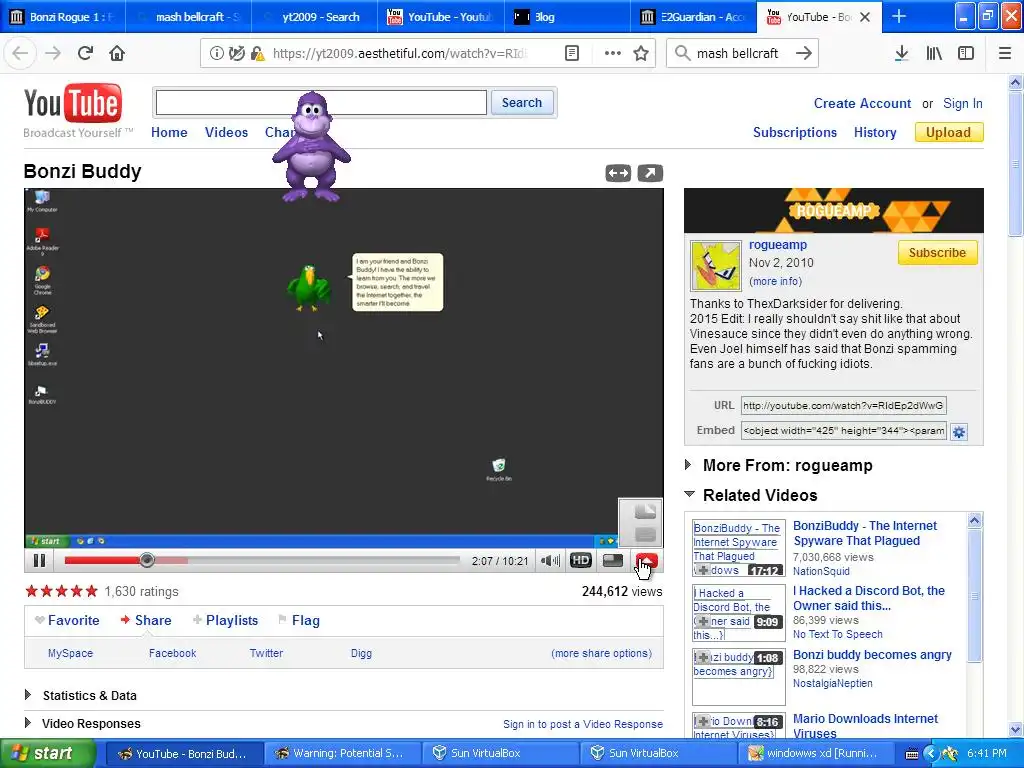Viewport: 1024px width, 768px height.
Task: Rate the video with fifth star
Action: (91, 592)
